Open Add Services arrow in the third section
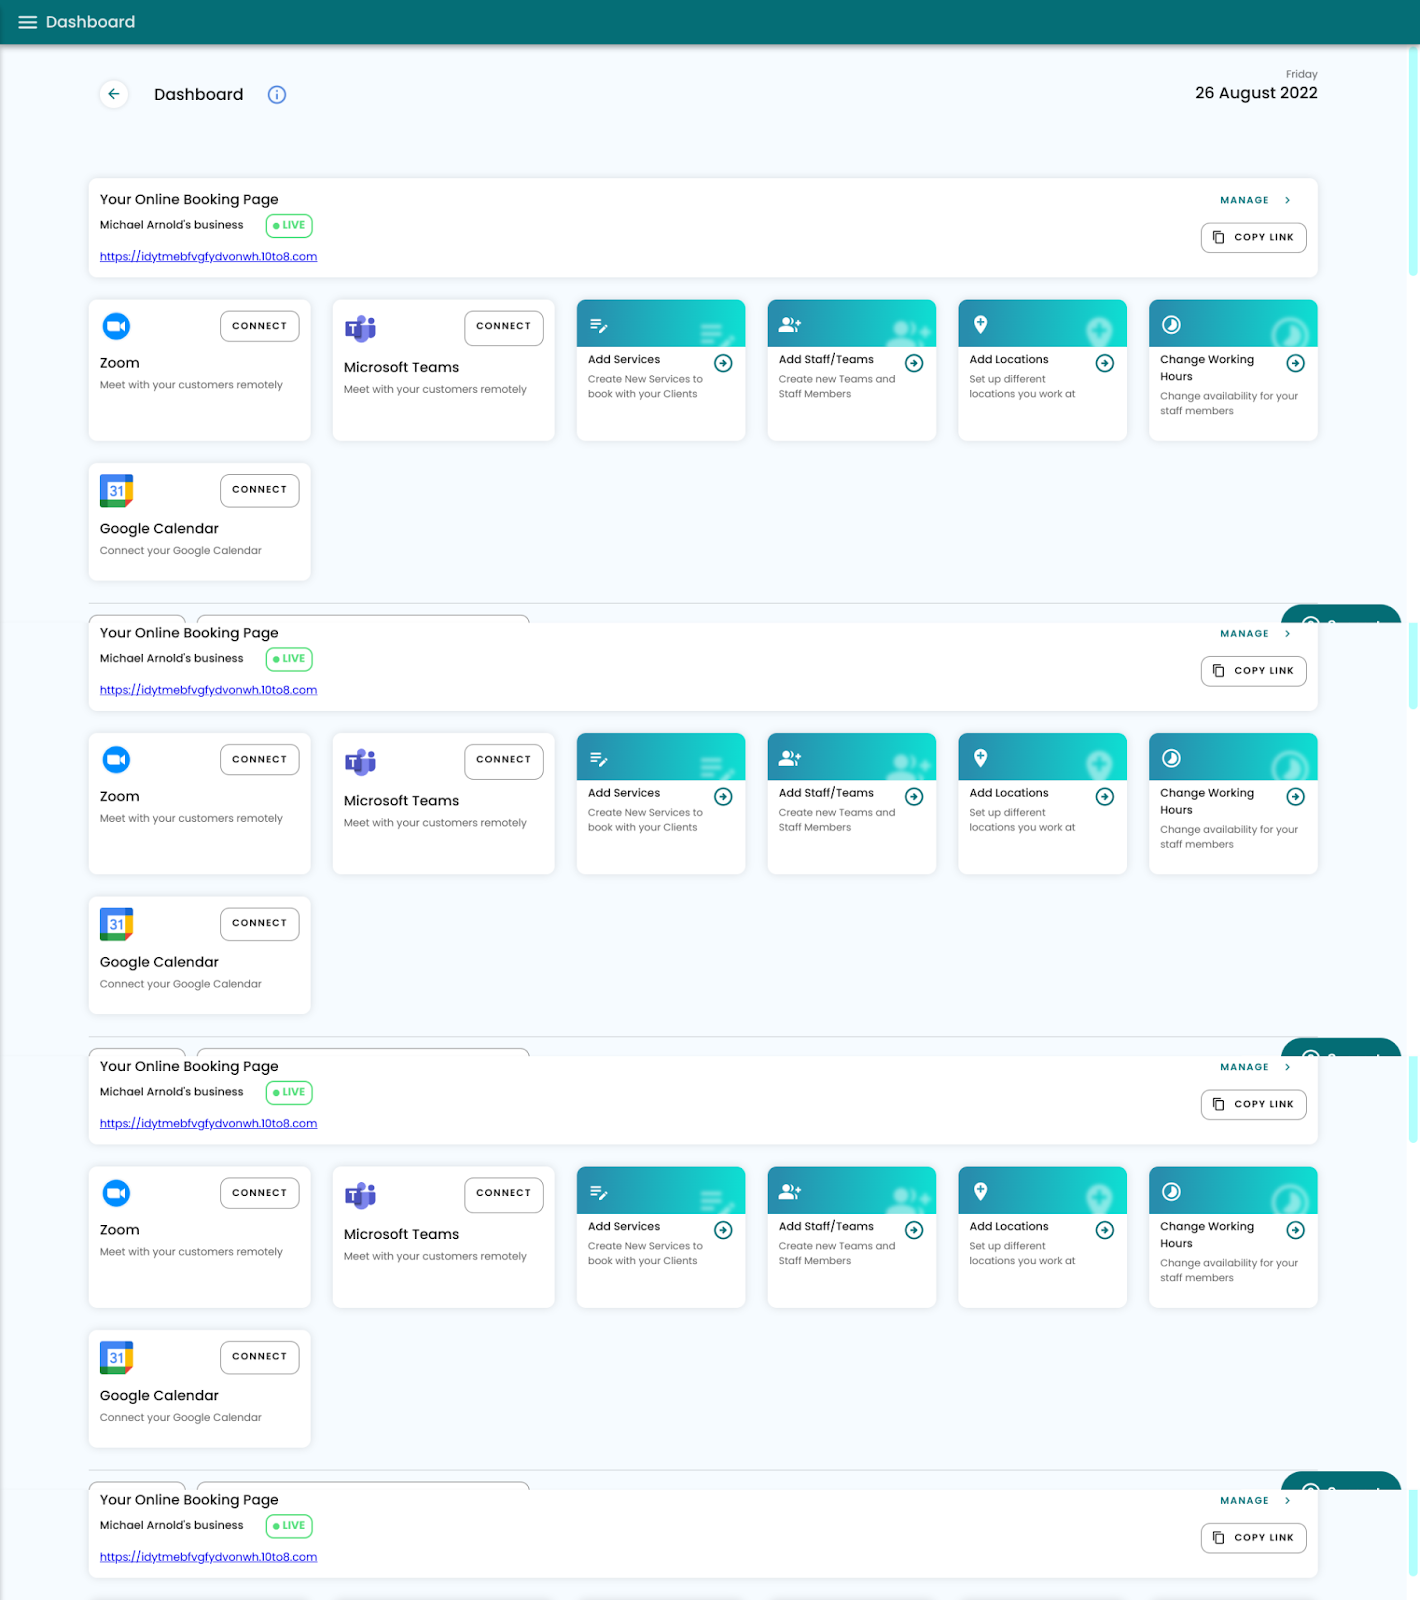Screen dimensions: 1420x1600 point(723,1230)
